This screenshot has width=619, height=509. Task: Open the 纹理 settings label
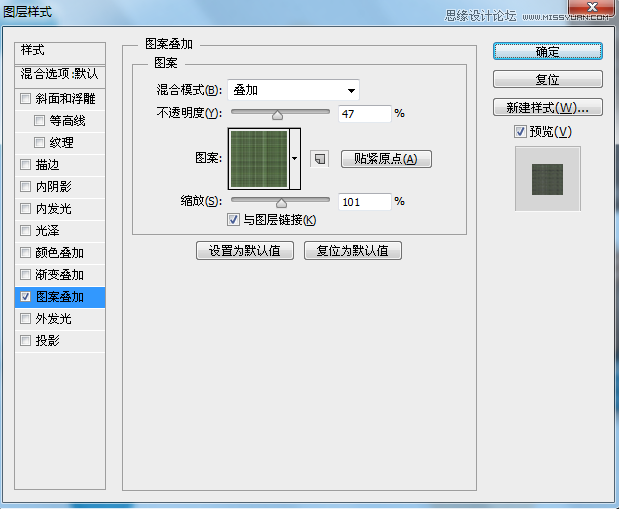62,143
